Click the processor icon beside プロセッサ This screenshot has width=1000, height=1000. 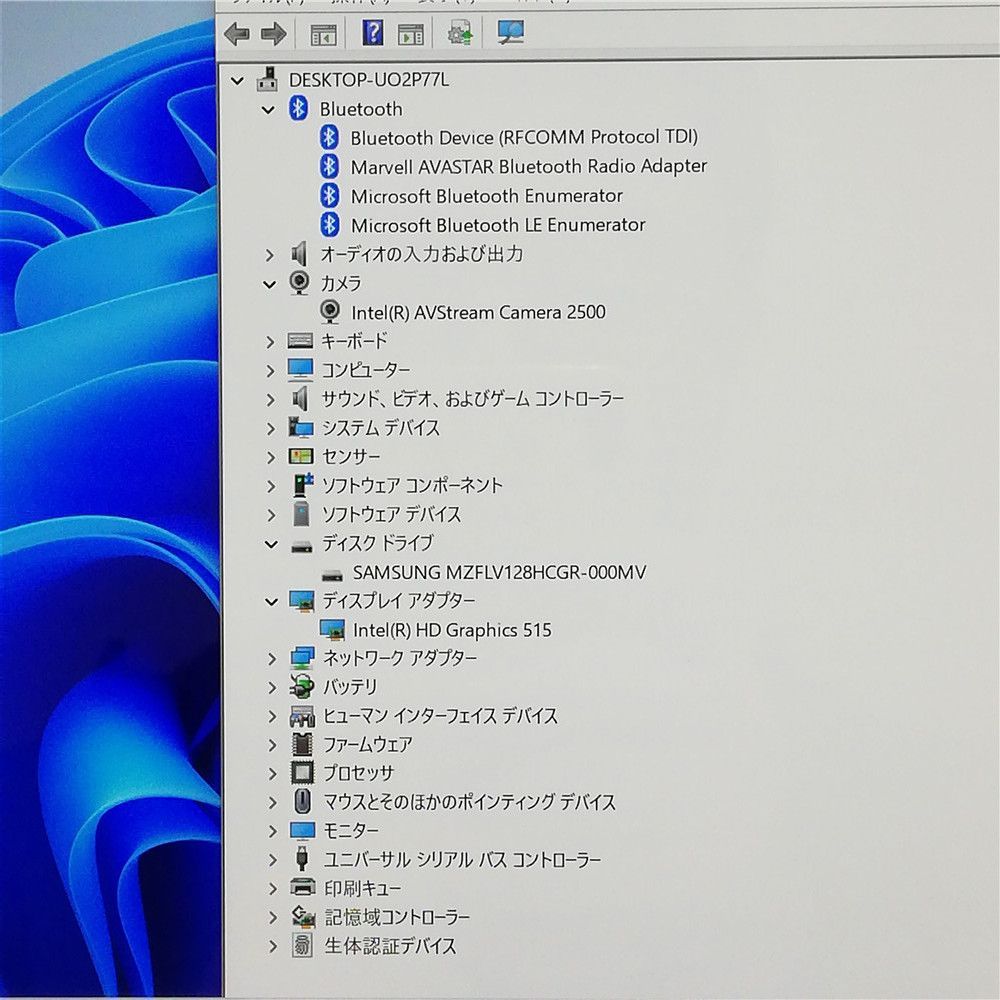pos(302,773)
